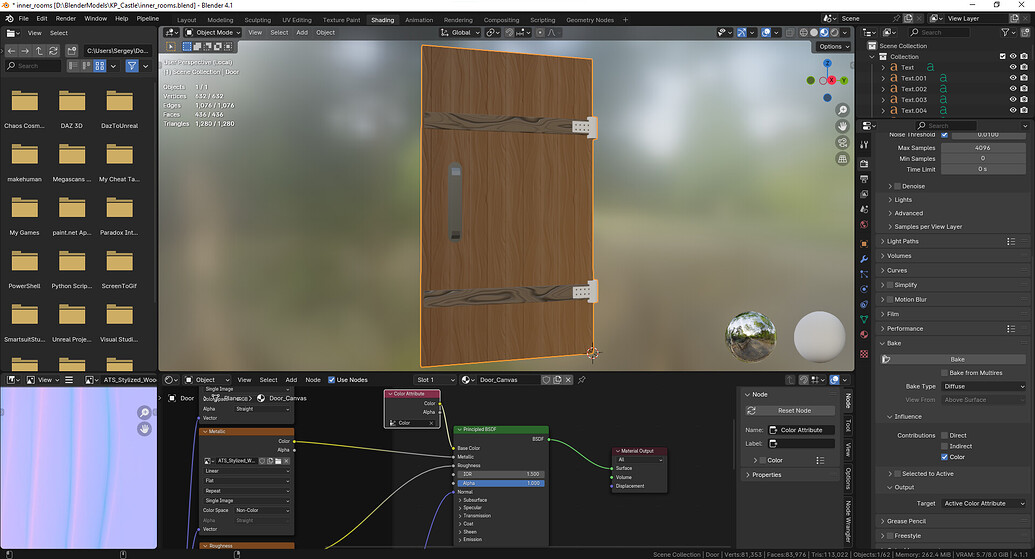Open the Scene properties tab icon
This screenshot has height=559, width=1035.
pos(864,209)
